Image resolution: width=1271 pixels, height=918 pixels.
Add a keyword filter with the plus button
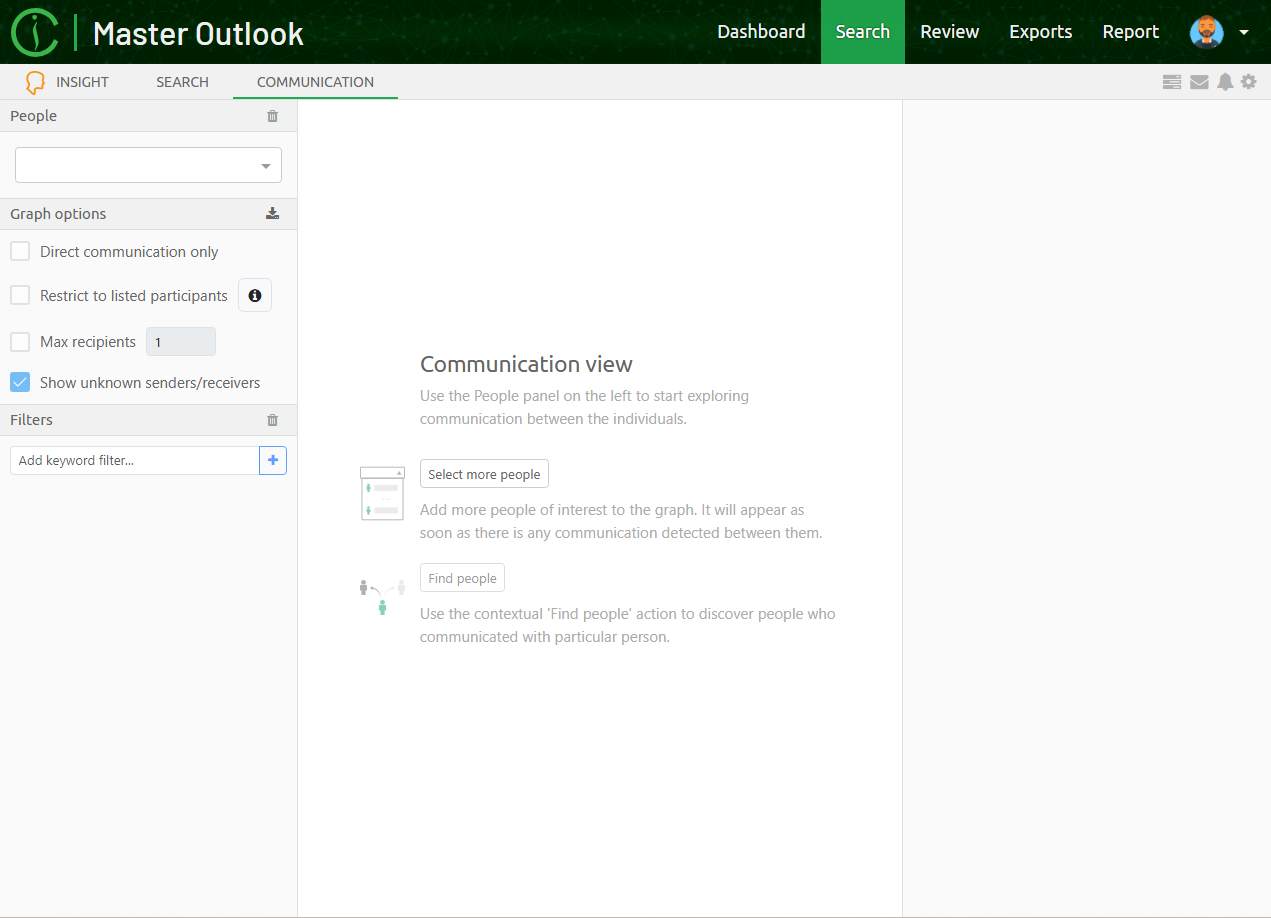click(273, 460)
